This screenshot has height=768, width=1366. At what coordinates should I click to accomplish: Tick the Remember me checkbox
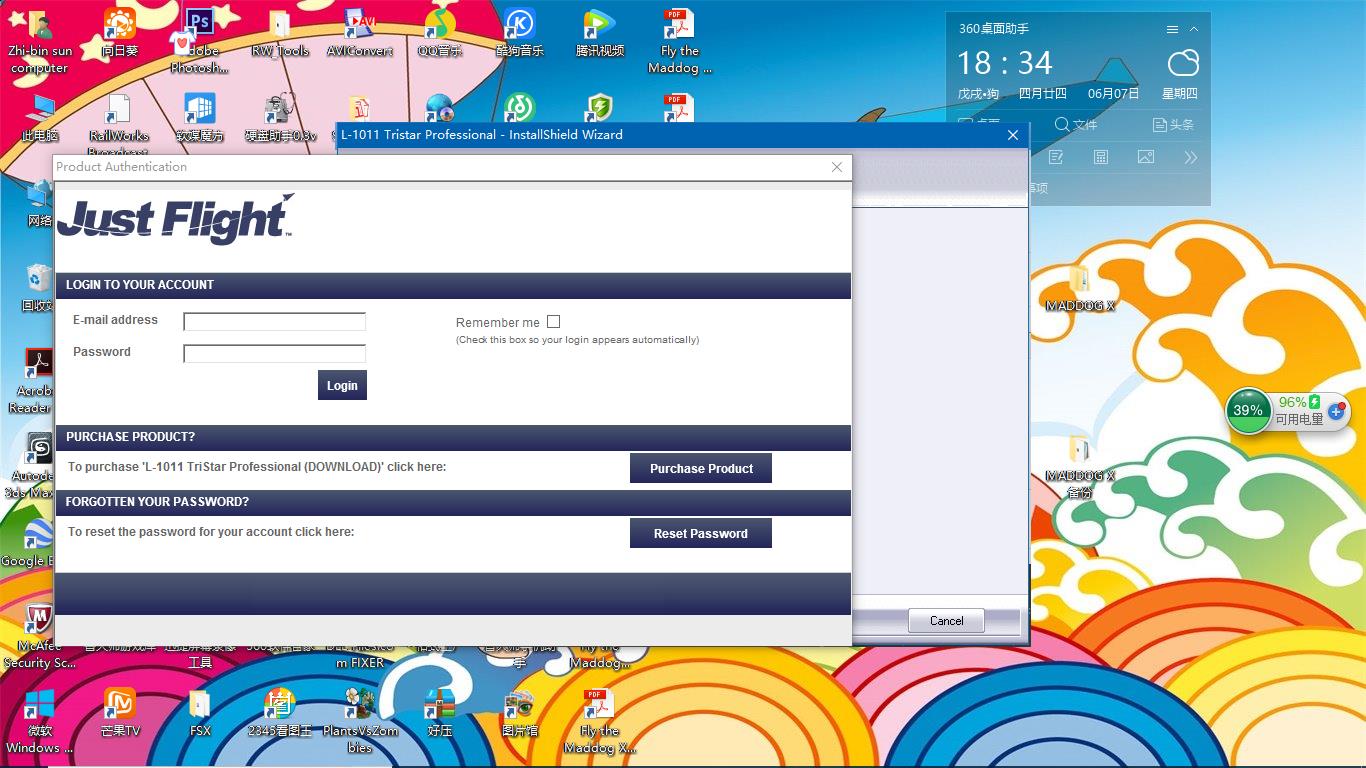click(554, 322)
